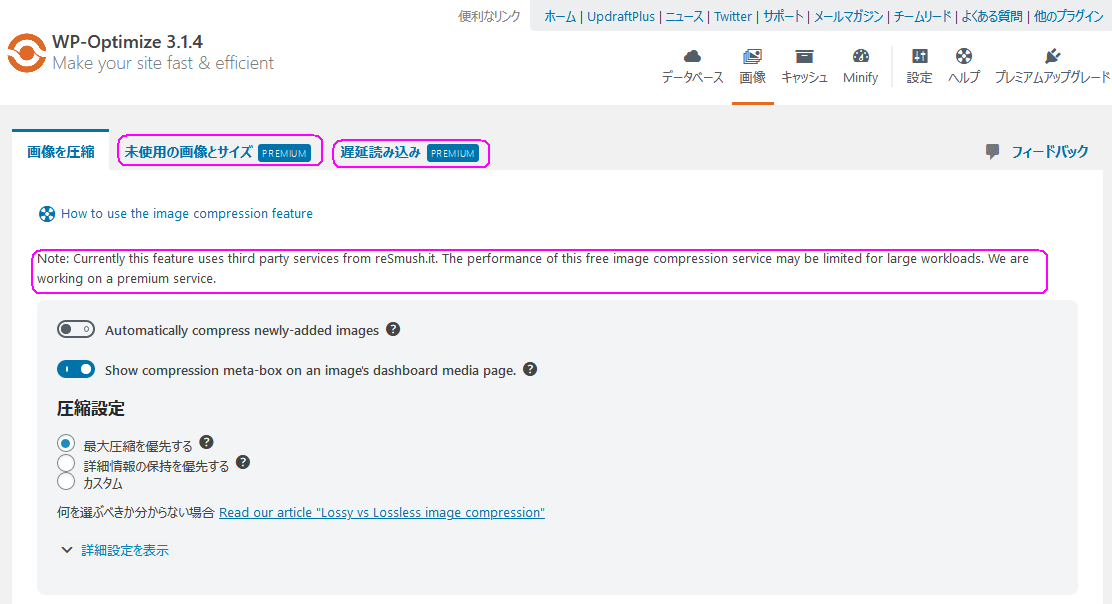Select 最大圧縮を優先する radio option
The height and width of the screenshot is (604, 1112).
66,444
